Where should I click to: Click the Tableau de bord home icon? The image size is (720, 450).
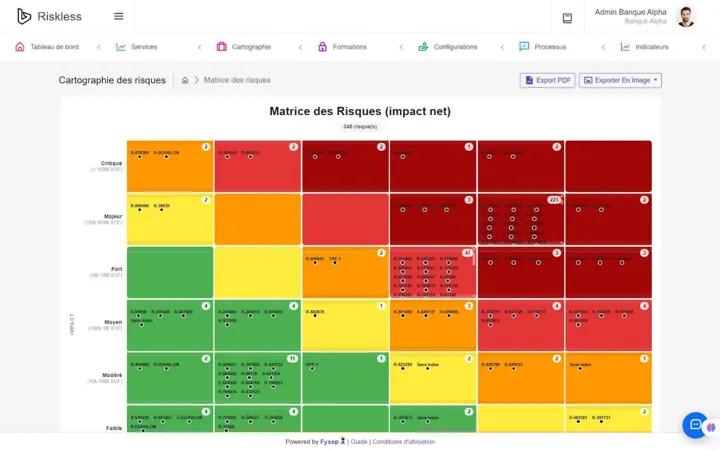20,47
